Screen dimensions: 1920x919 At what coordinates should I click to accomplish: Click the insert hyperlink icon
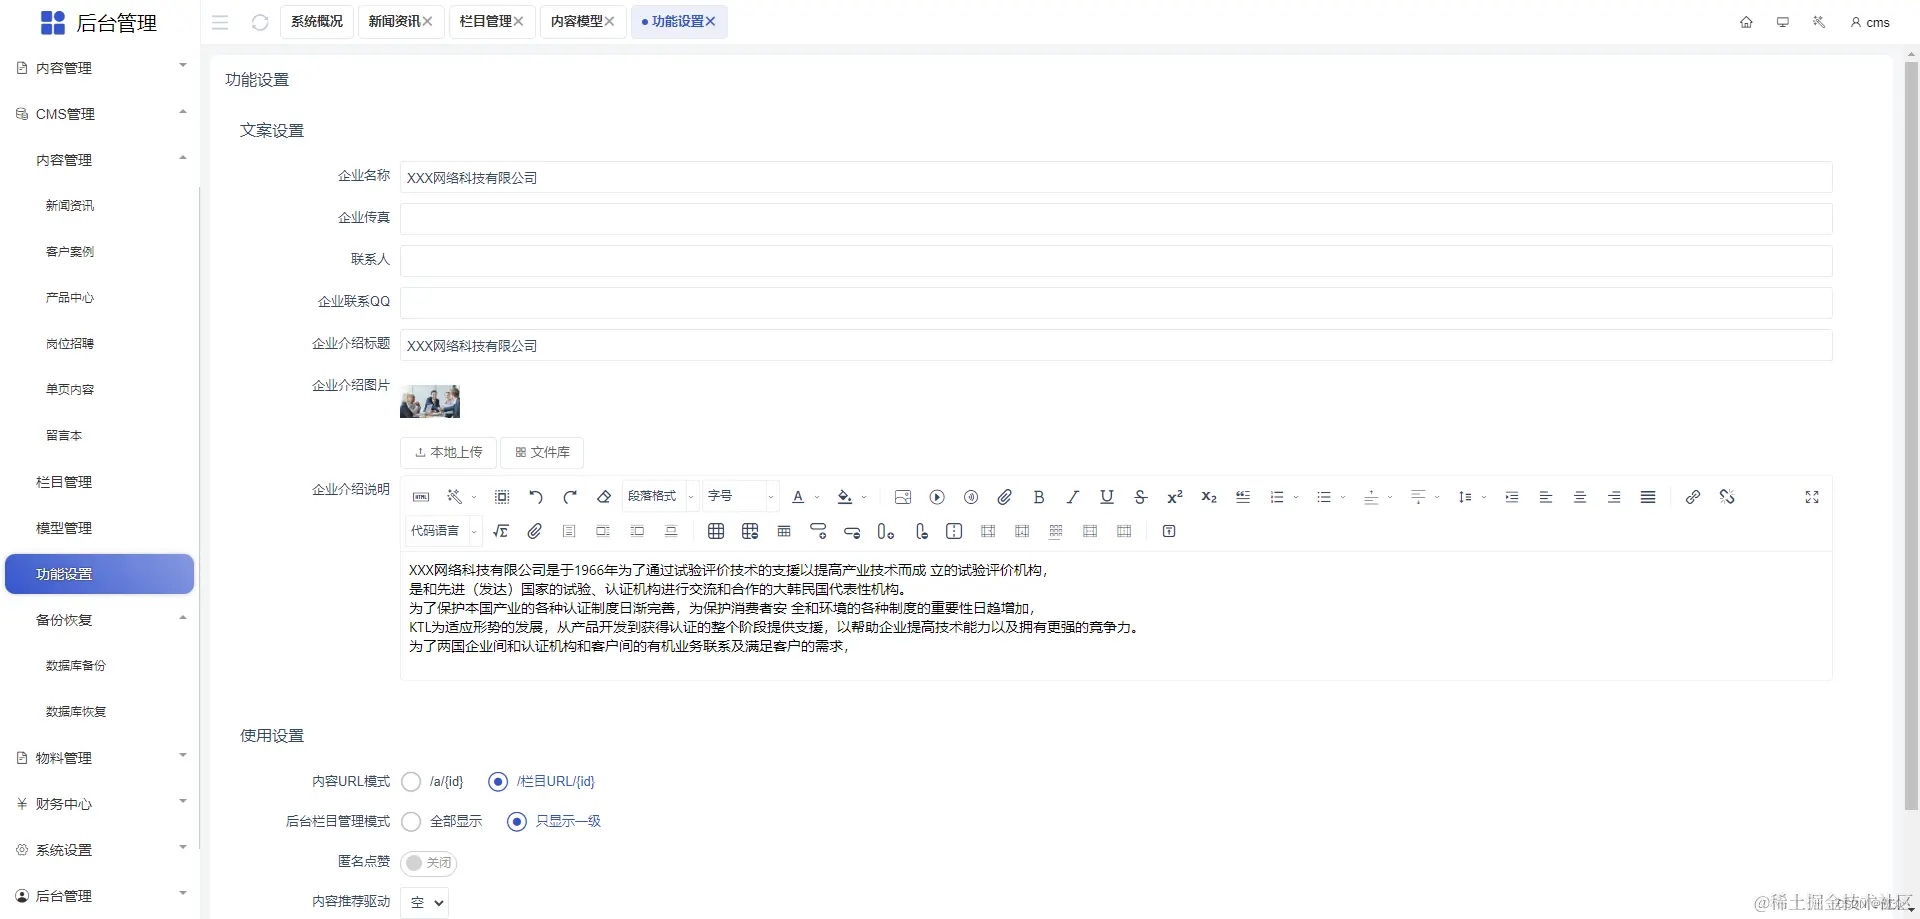(x=1693, y=497)
